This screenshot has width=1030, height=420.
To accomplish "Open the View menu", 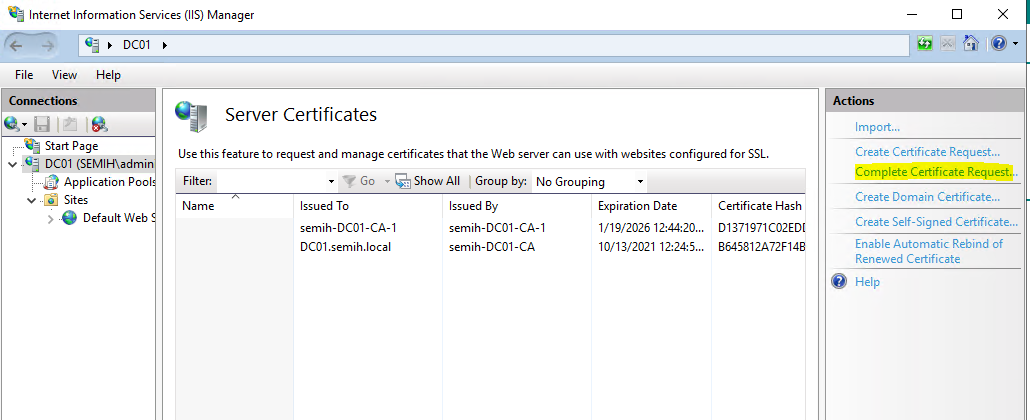I will click(x=64, y=75).
